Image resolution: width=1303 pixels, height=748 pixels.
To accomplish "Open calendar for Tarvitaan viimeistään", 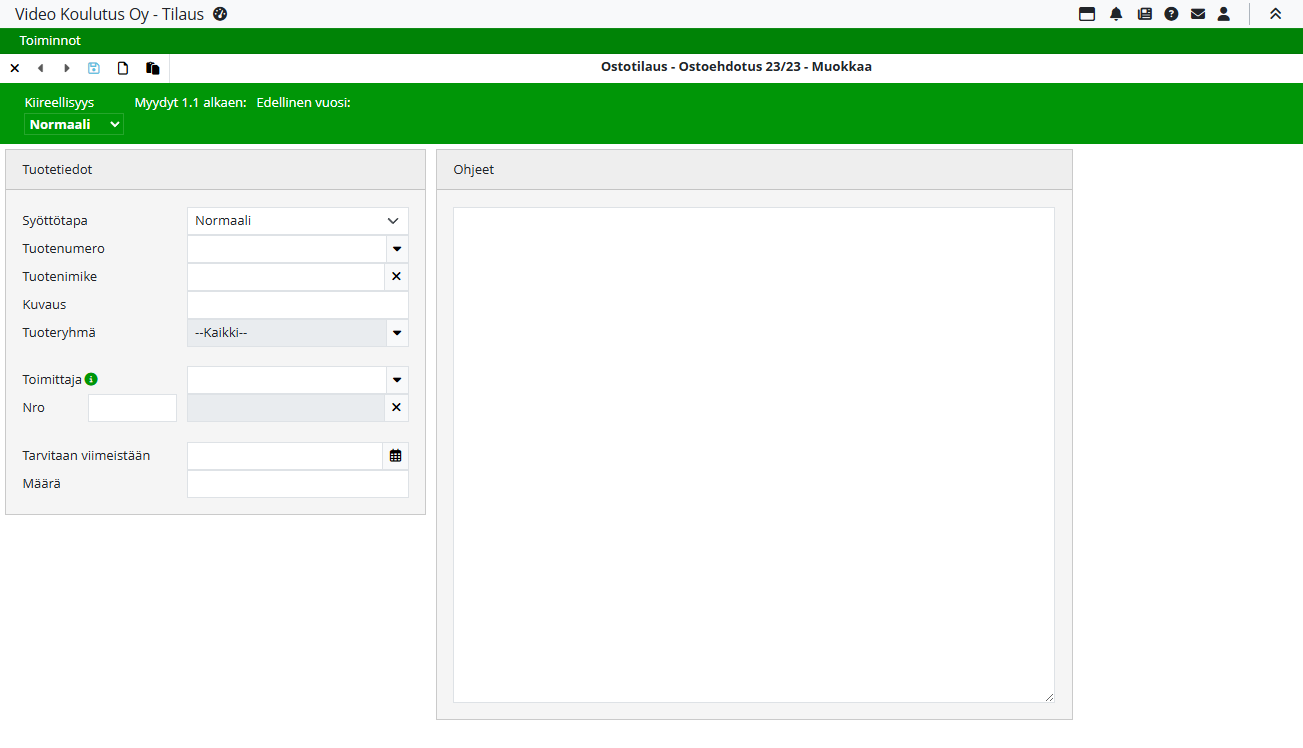I will (x=396, y=456).
